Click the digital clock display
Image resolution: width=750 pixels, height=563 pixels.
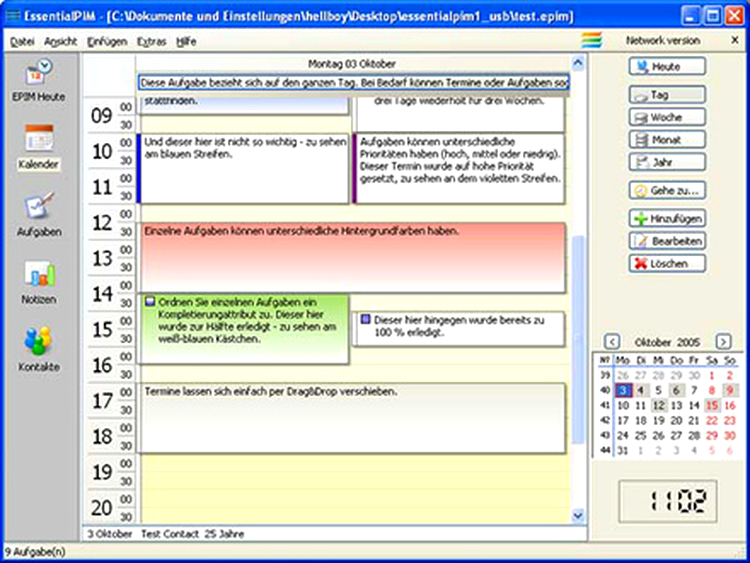coord(668,501)
